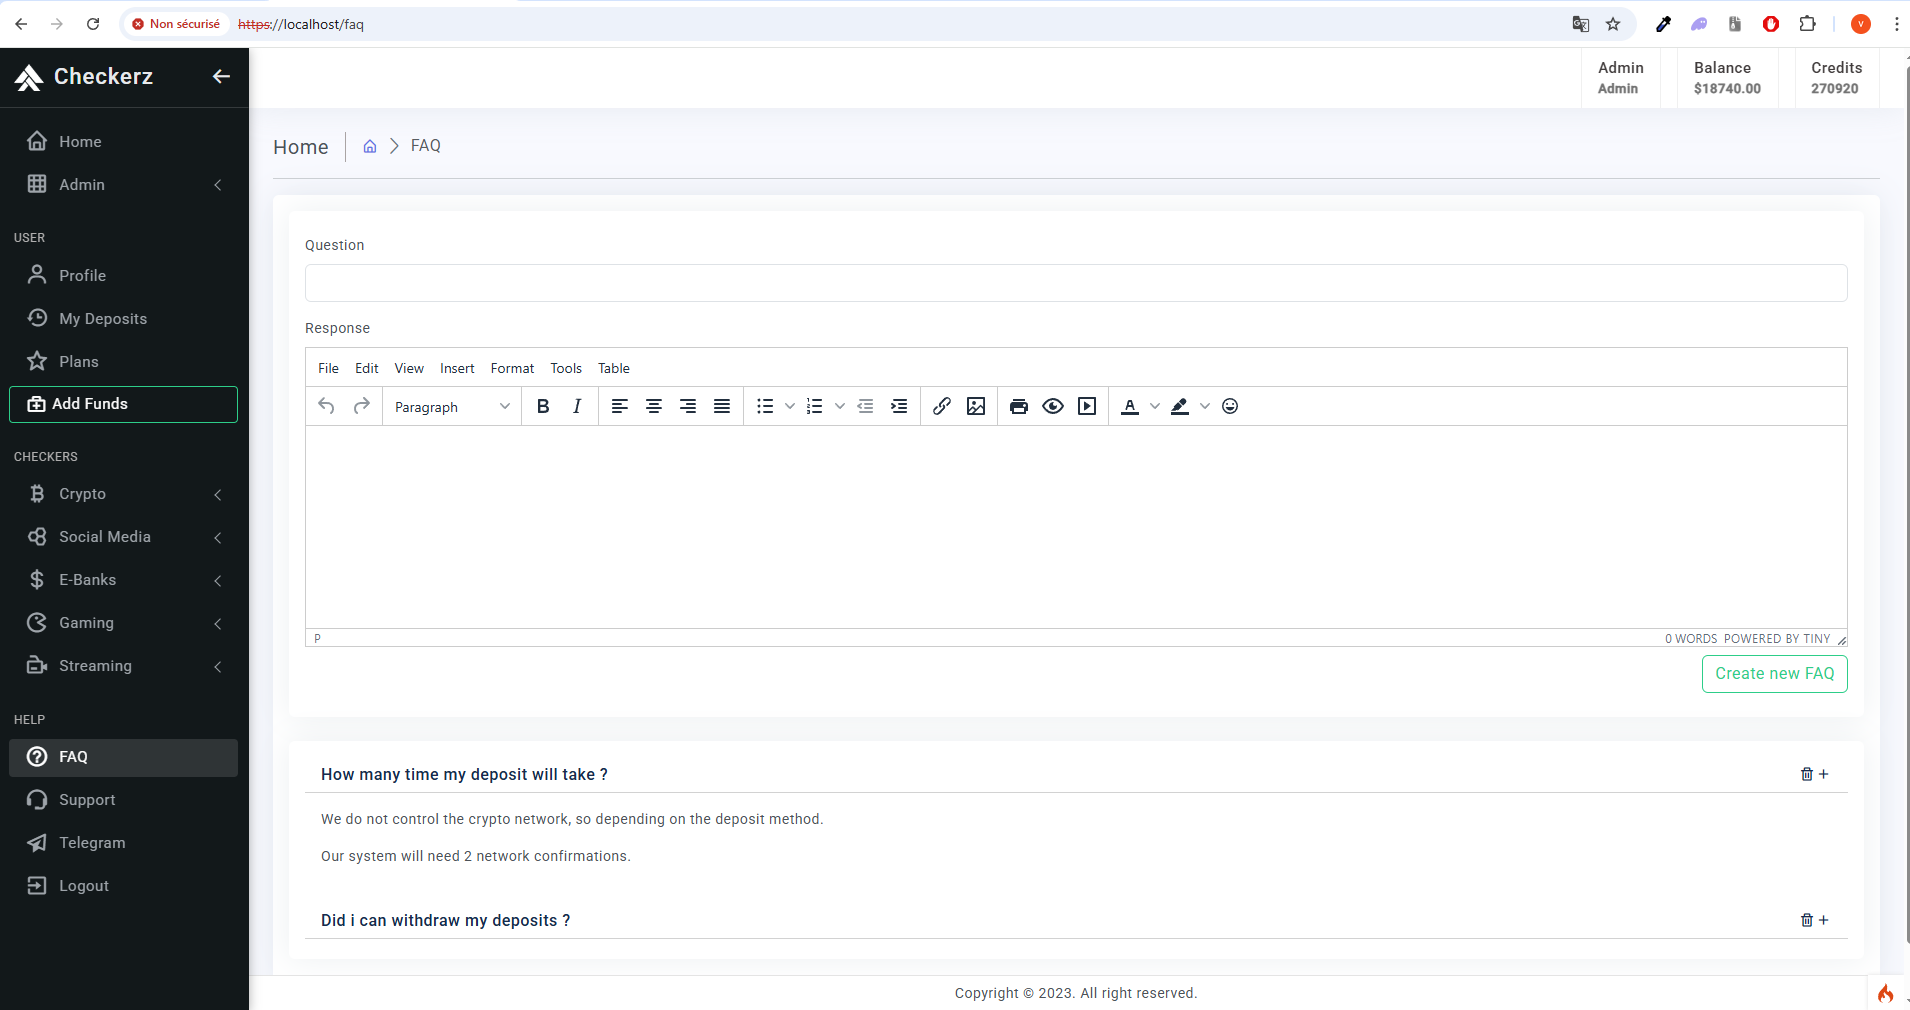Insert media with the play icon
Viewport: 1910px width, 1010px height.
click(x=1087, y=406)
